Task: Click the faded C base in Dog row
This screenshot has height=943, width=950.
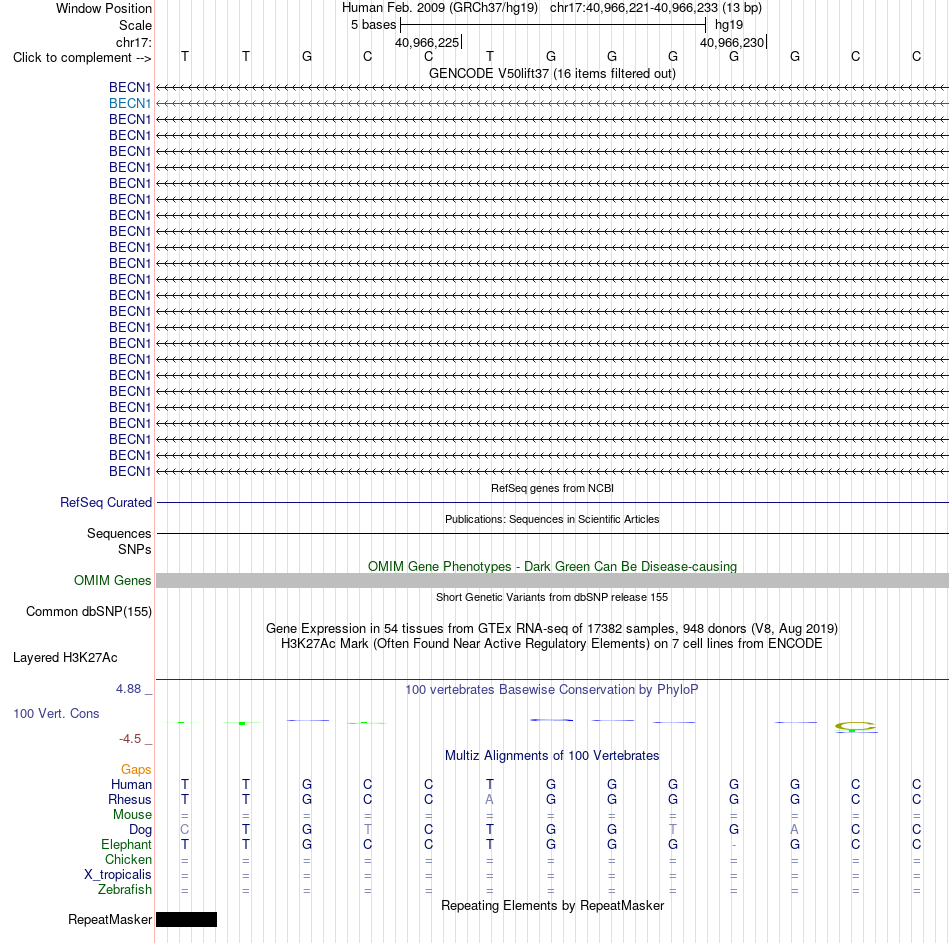Action: point(185,830)
